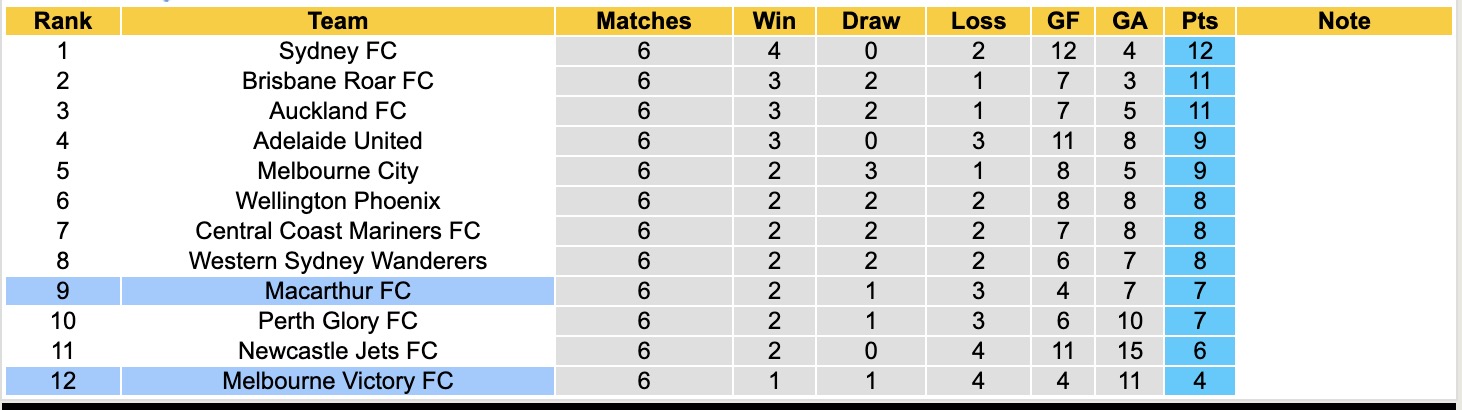Click the Win column header
1462x410 pixels.
(x=774, y=21)
